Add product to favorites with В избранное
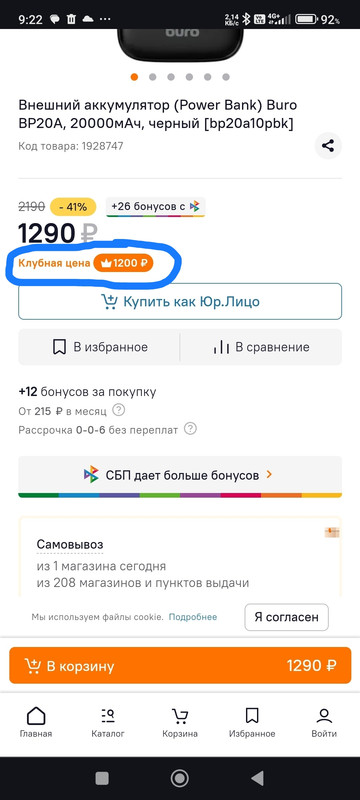The height and width of the screenshot is (800, 360). pos(99,347)
